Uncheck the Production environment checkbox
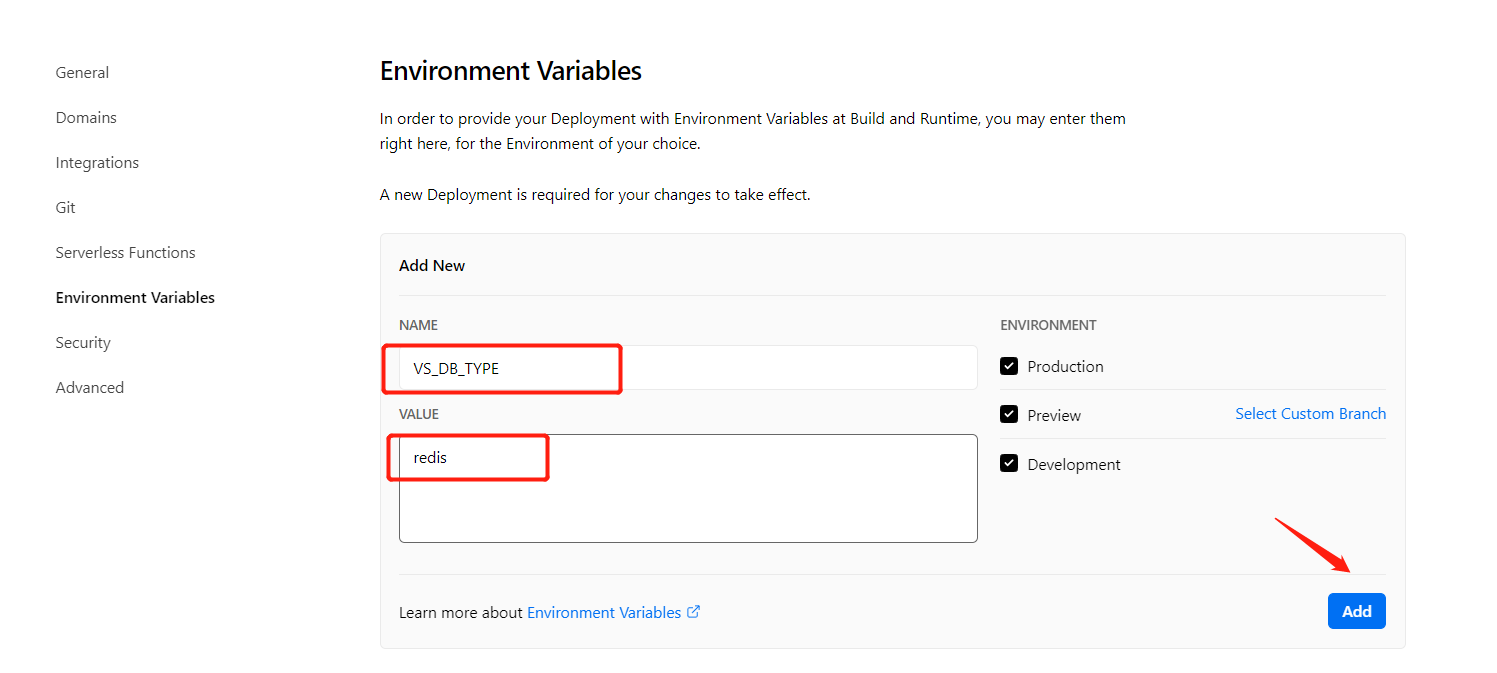1497x673 pixels. (x=1009, y=366)
